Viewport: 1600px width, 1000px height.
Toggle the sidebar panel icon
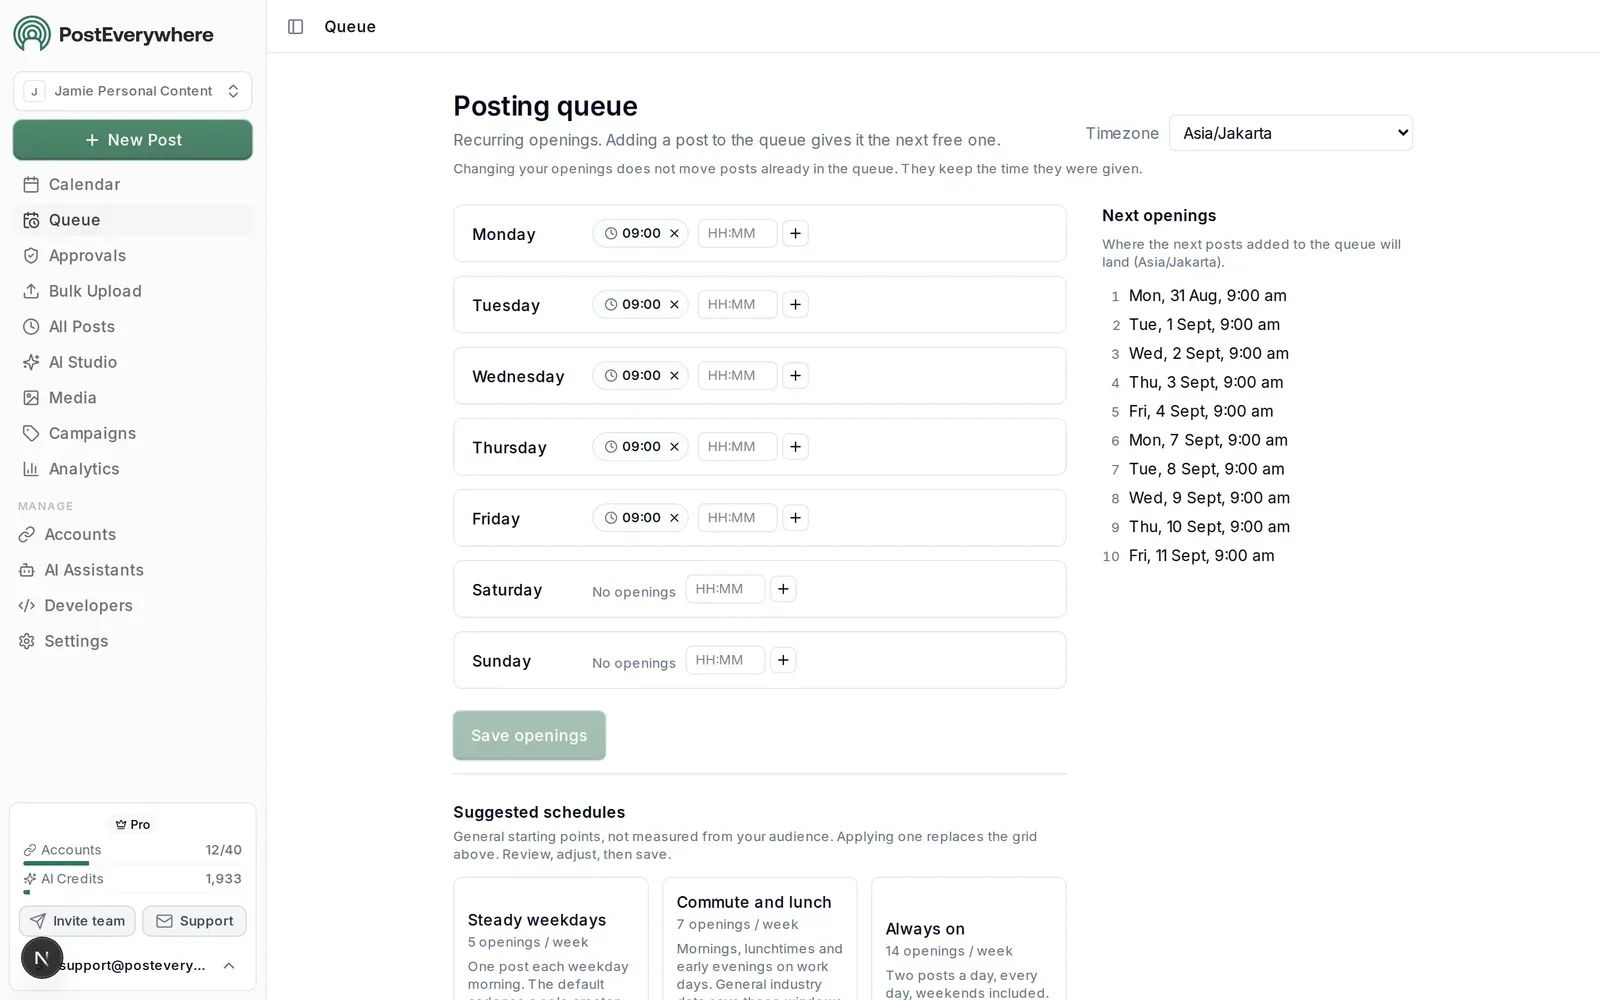(295, 27)
